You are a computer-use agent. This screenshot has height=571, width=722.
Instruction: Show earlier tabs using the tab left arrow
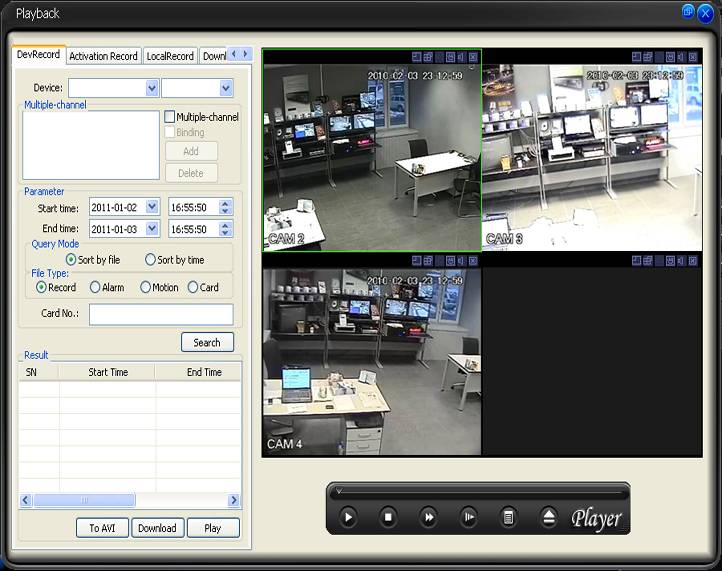point(234,54)
